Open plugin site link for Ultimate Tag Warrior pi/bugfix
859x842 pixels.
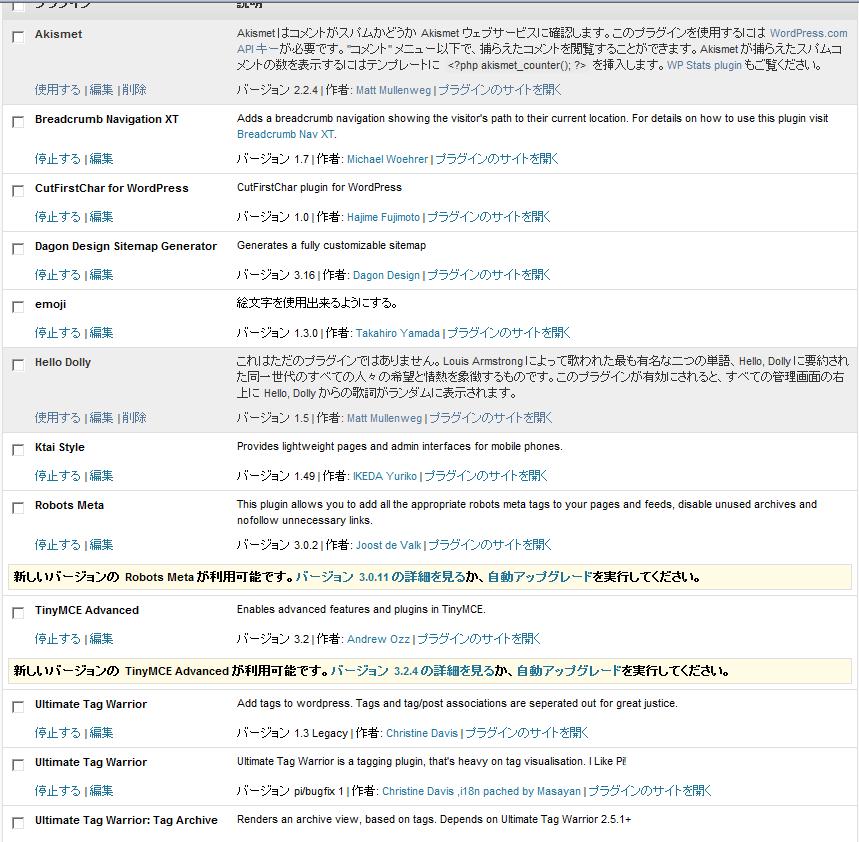click(x=650, y=792)
